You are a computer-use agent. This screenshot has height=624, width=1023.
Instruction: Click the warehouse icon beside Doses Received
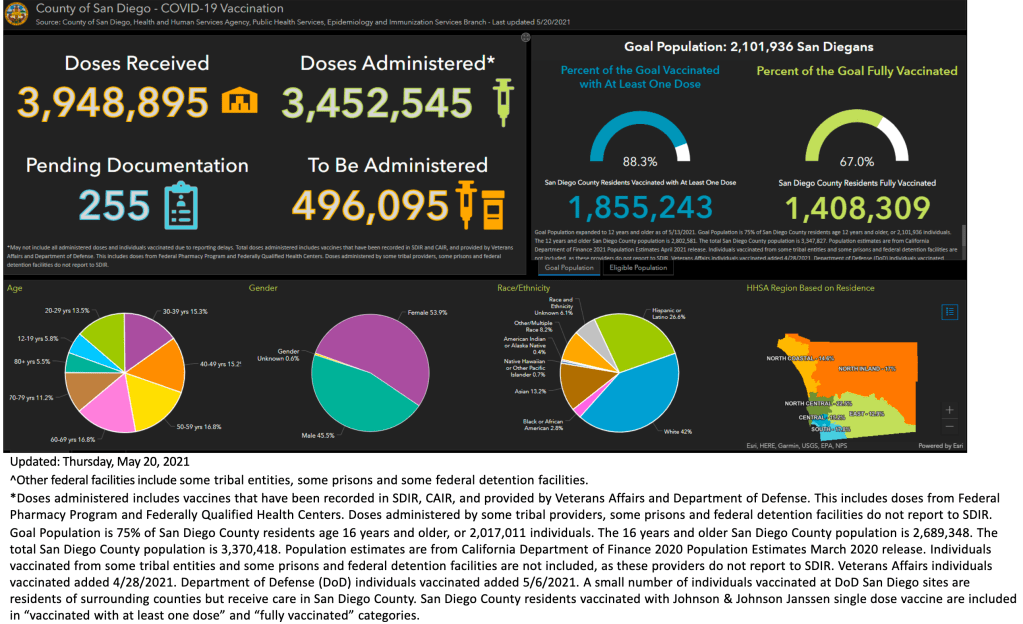pyautogui.click(x=238, y=101)
